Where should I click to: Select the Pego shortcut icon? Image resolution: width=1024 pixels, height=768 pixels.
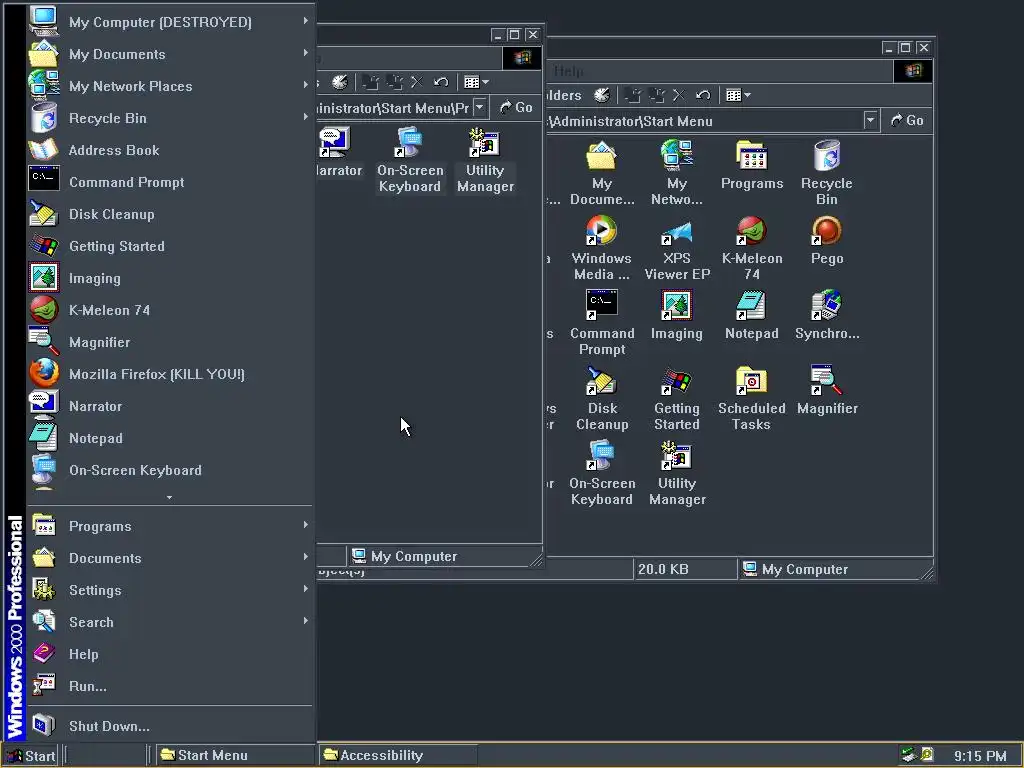[827, 241]
